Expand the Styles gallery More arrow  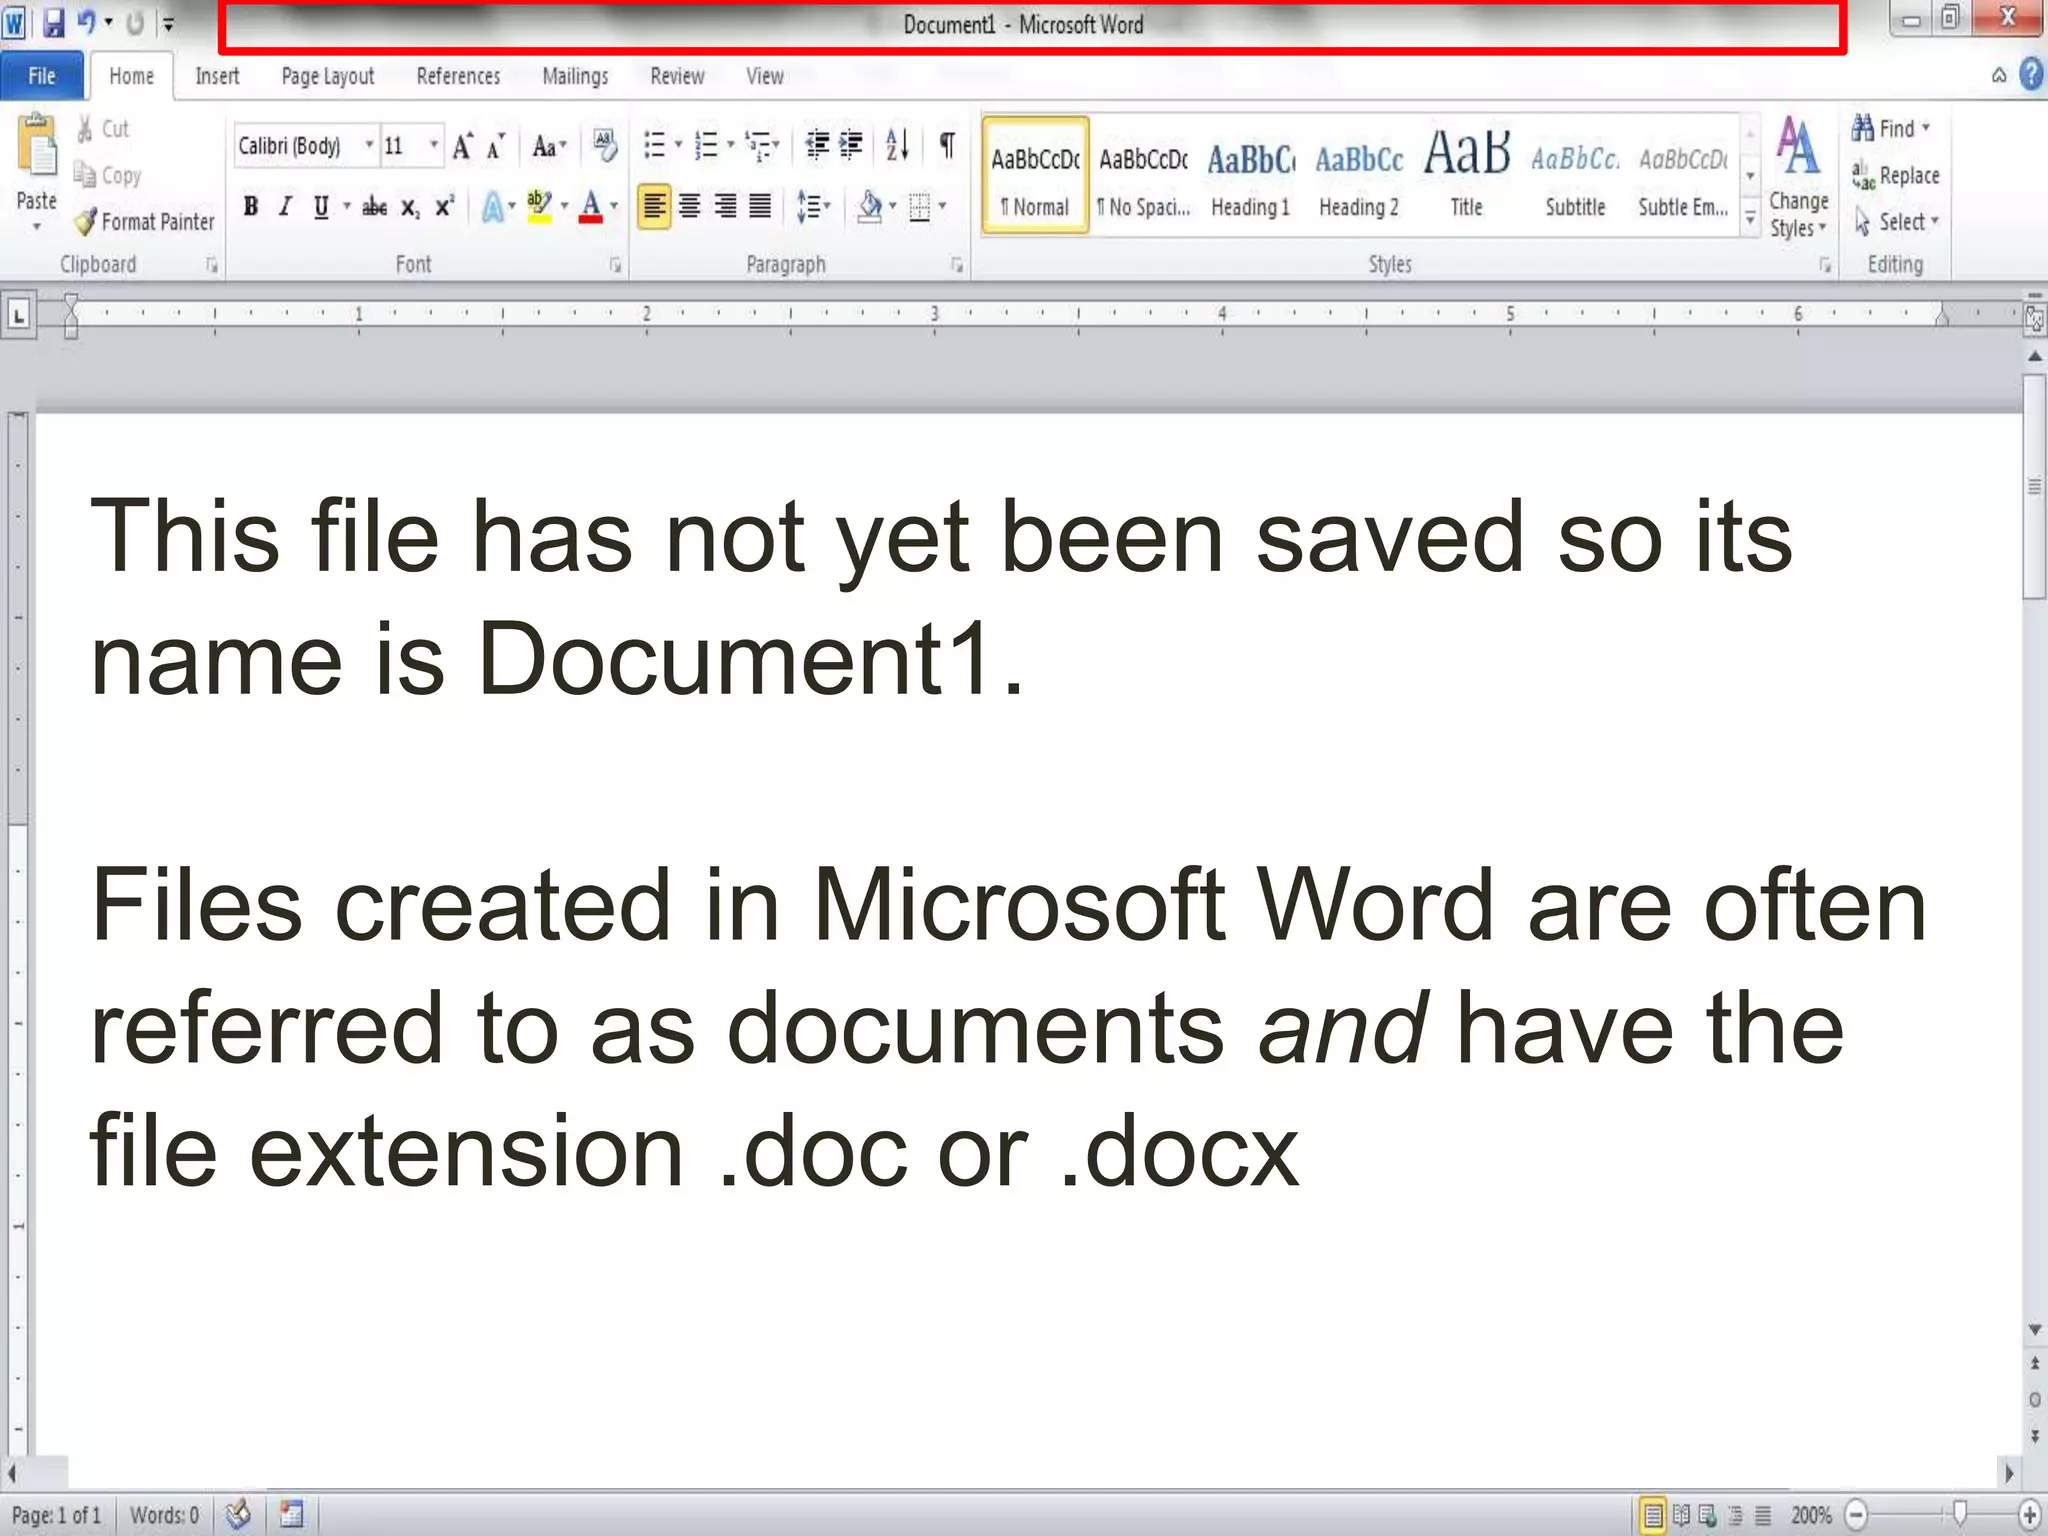click(x=1750, y=217)
